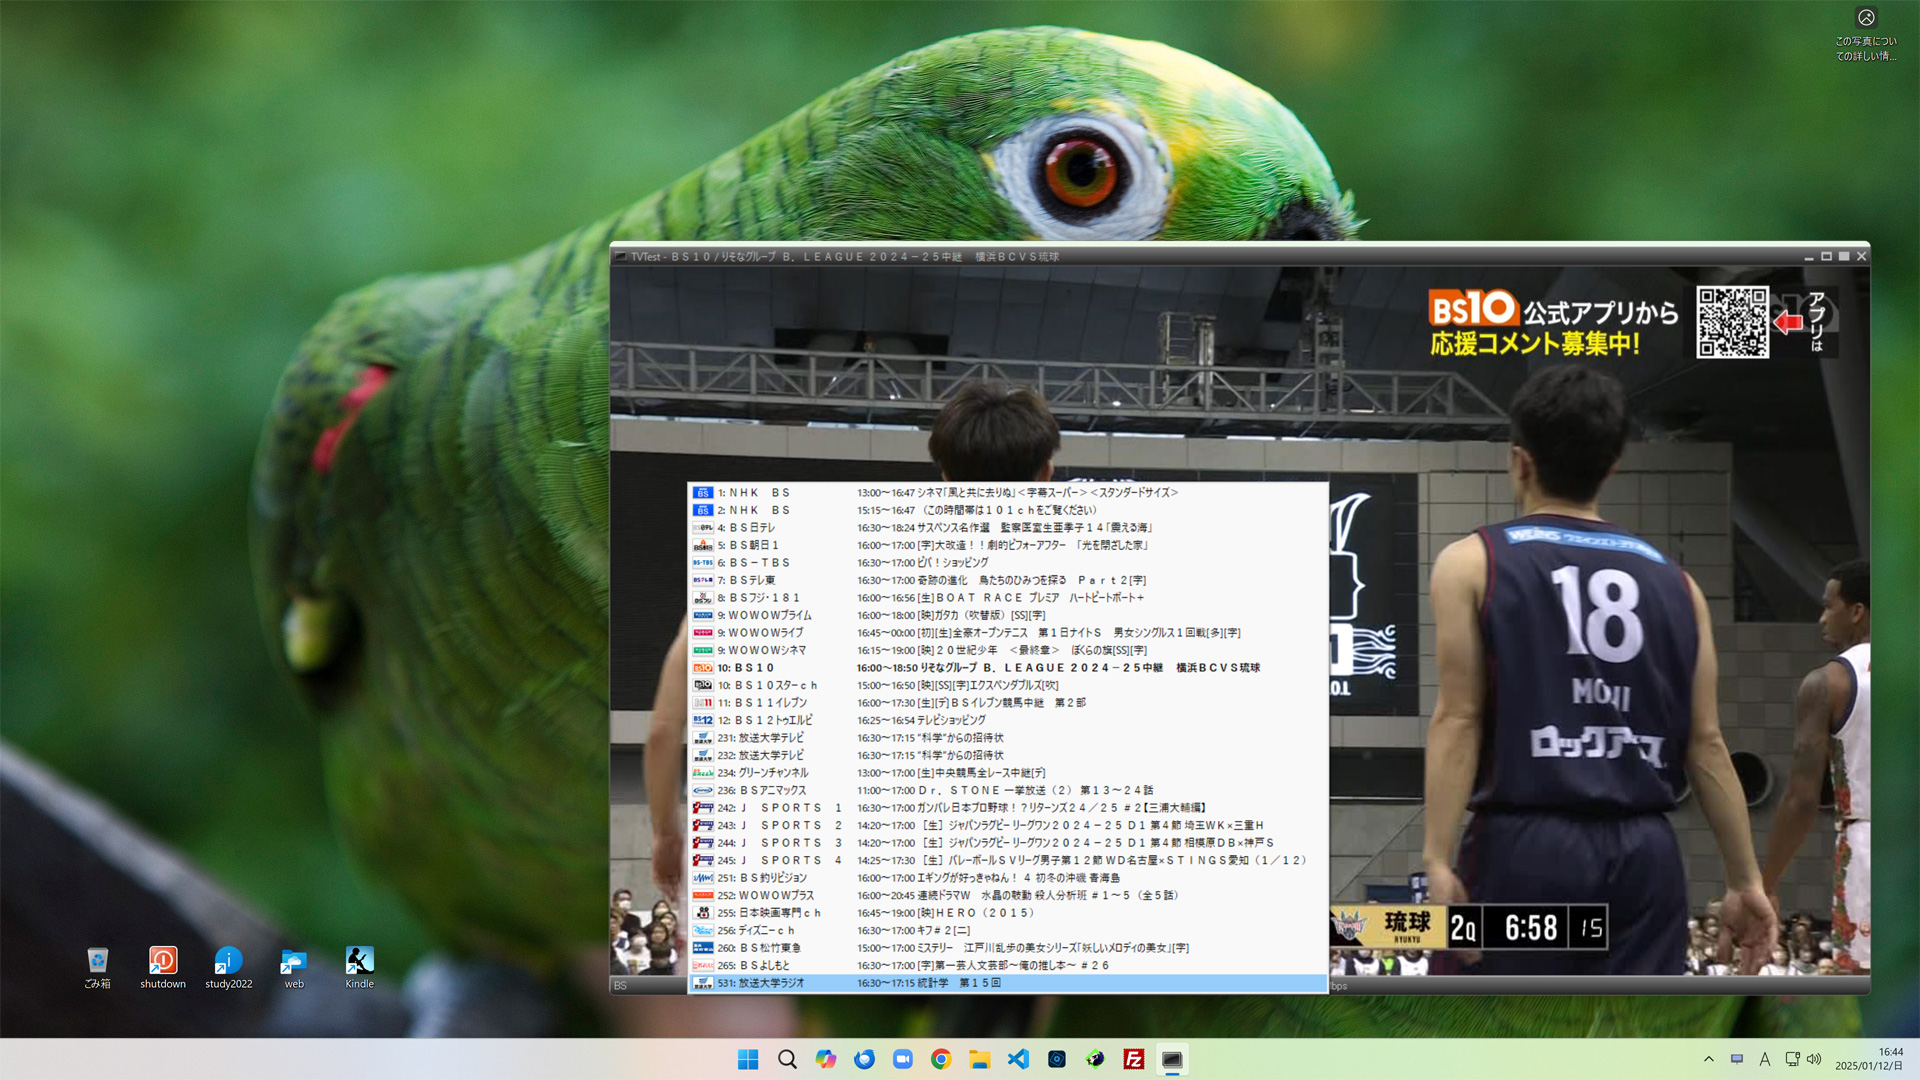Select 9: WOWOWプライム channel
This screenshot has height=1080, width=1920.
[1008, 615]
